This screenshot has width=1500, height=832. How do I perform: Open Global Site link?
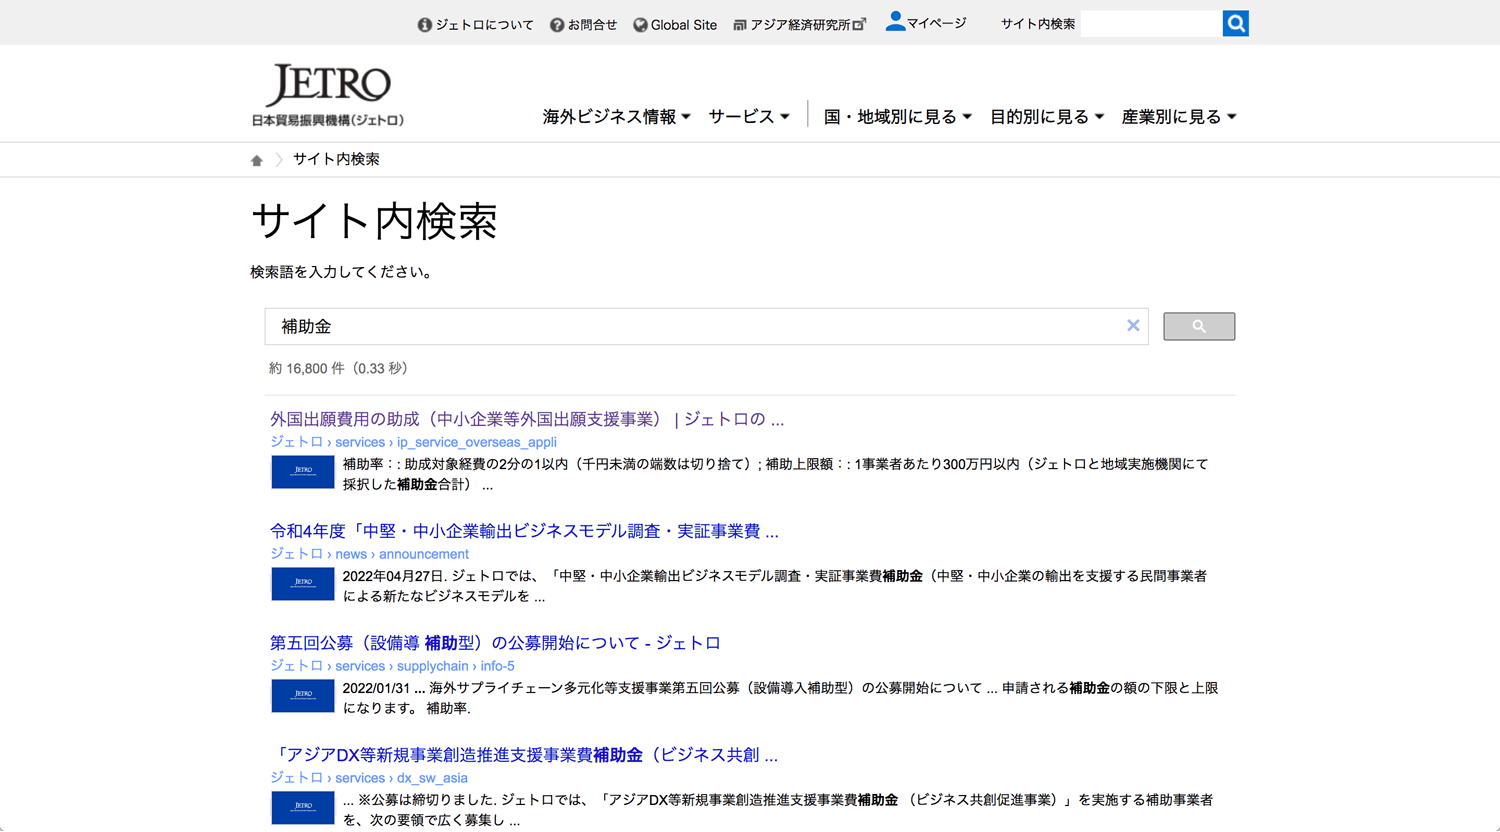pos(675,25)
